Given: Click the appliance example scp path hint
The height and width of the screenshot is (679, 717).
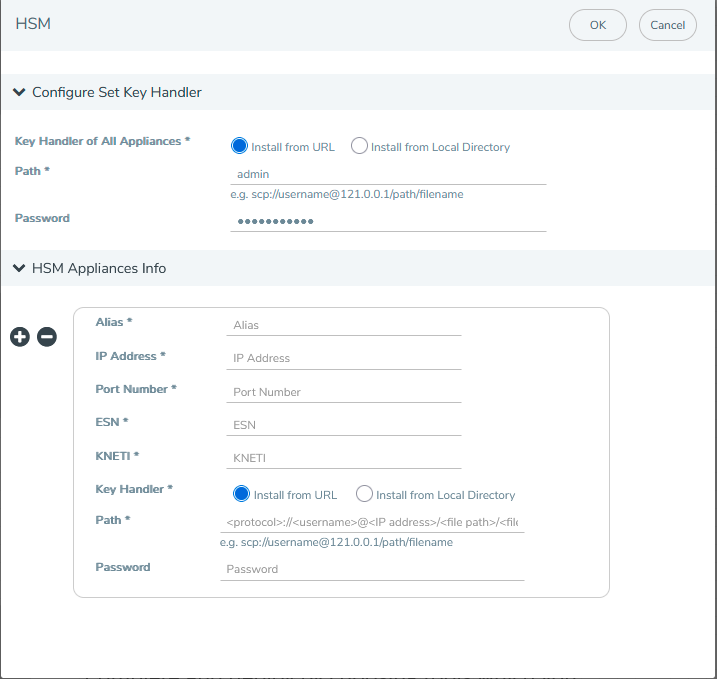Looking at the screenshot, I should point(337,543).
